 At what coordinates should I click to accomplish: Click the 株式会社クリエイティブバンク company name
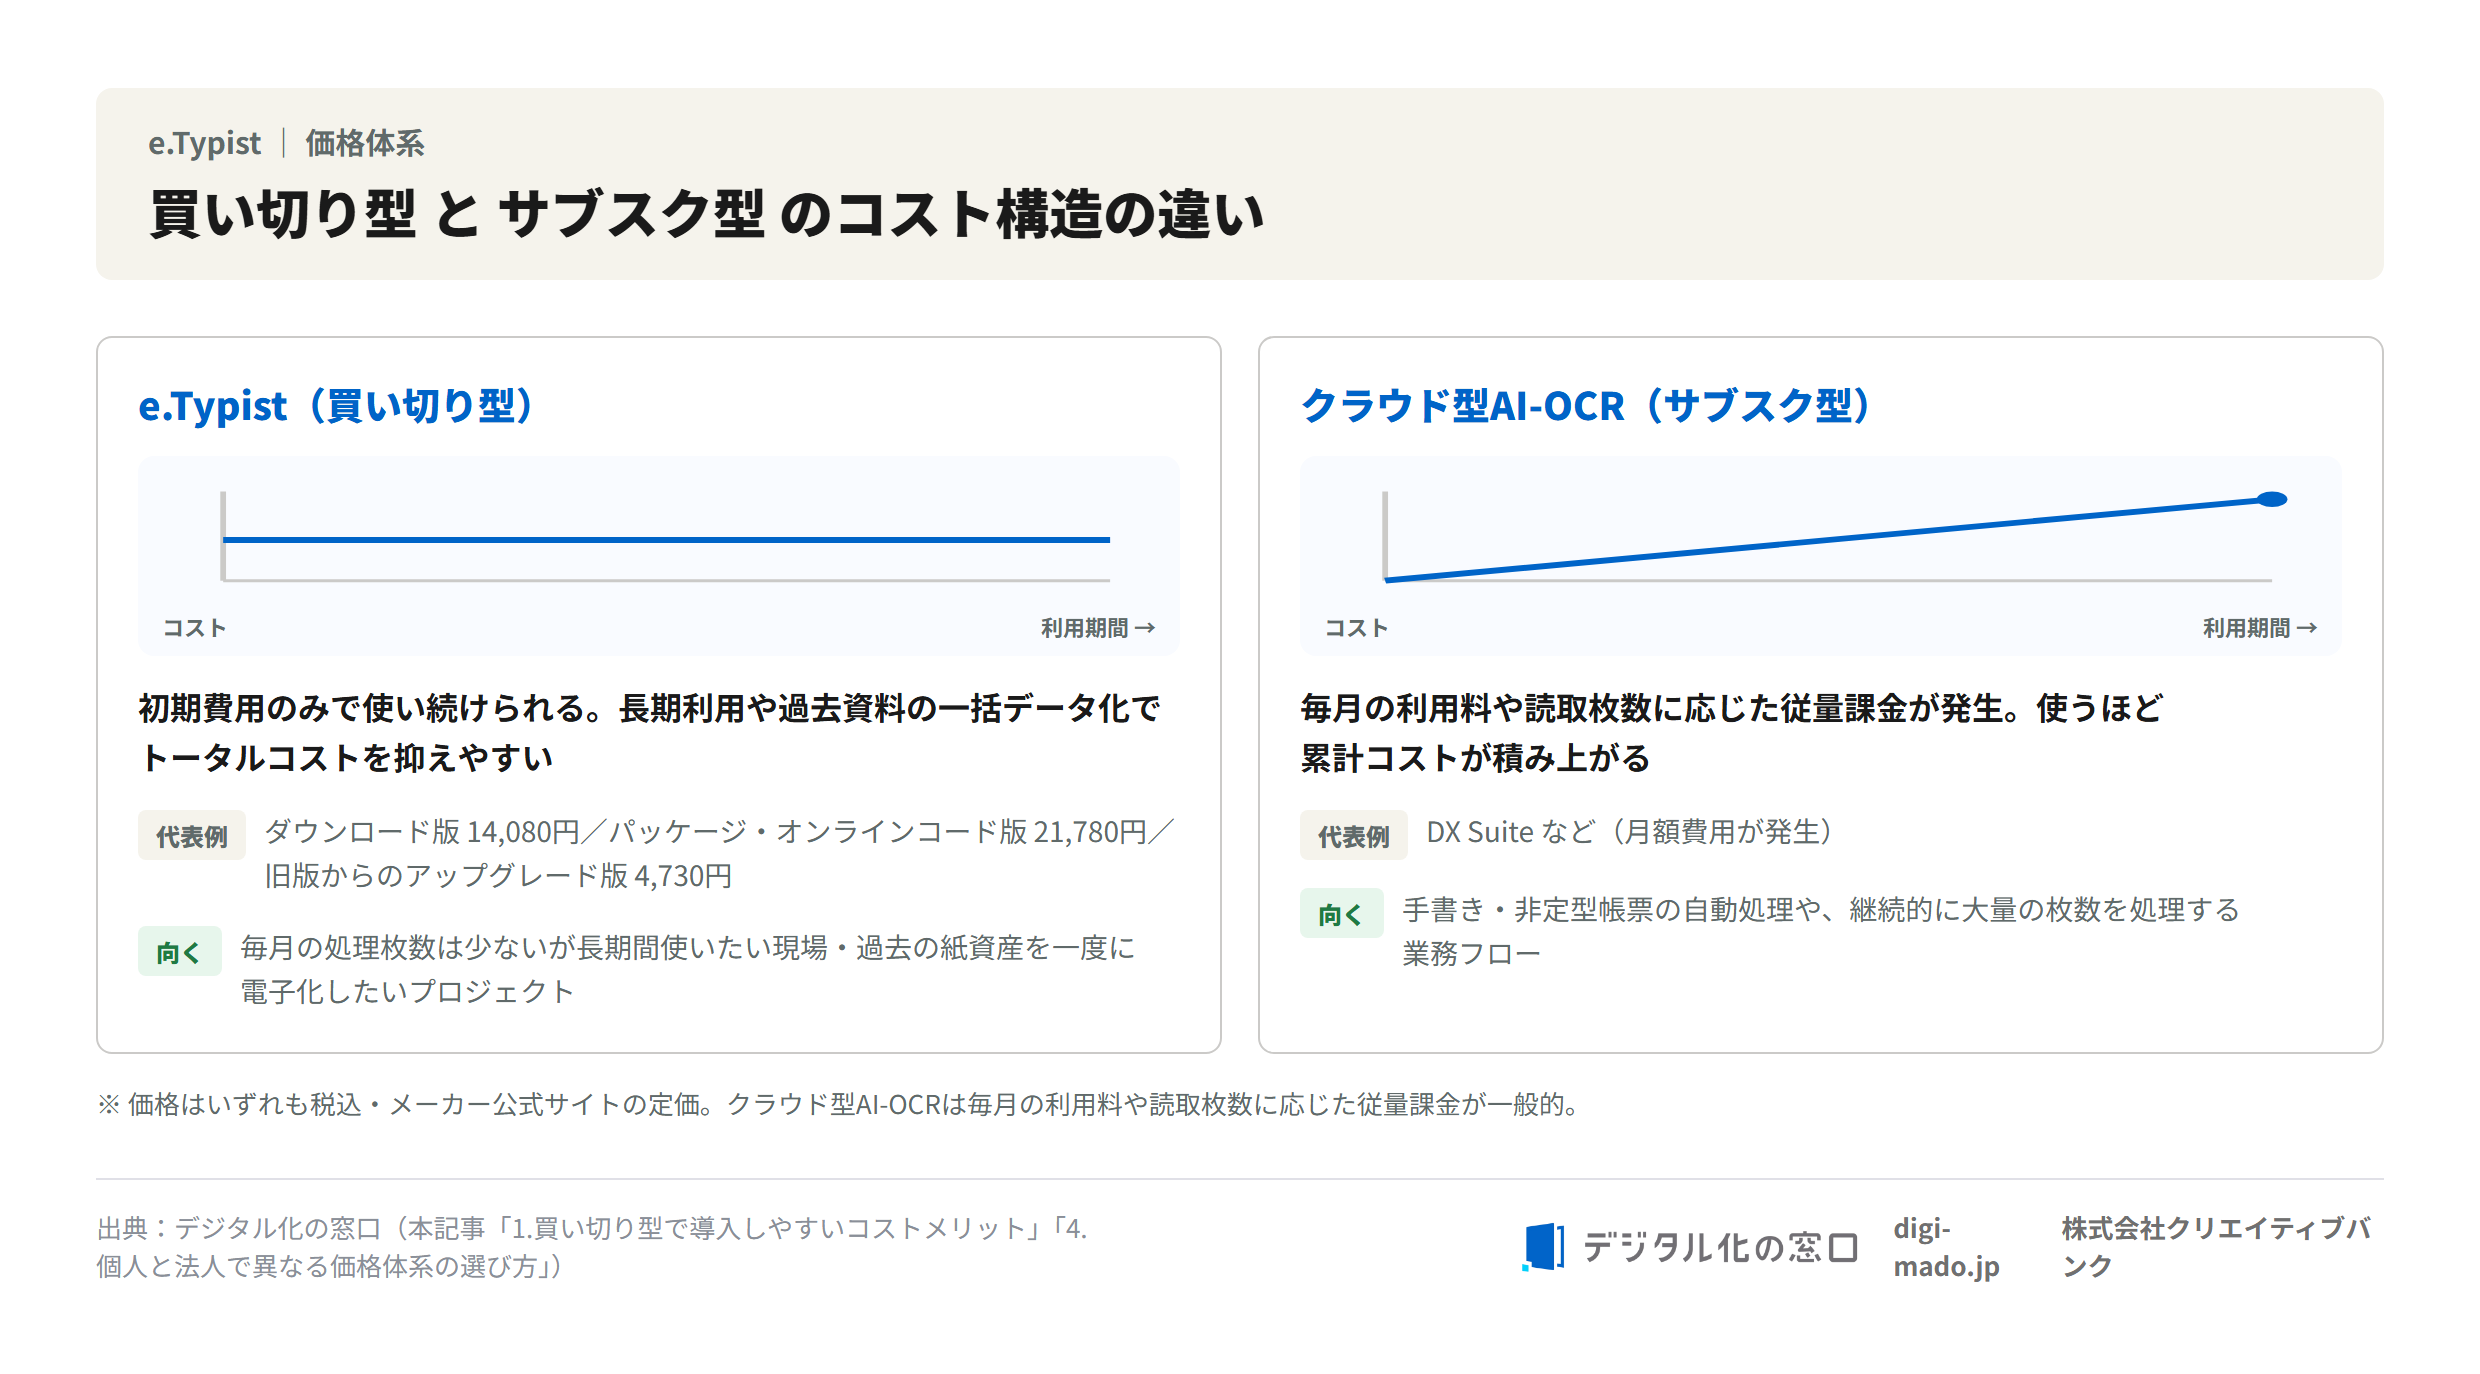click(2215, 1247)
